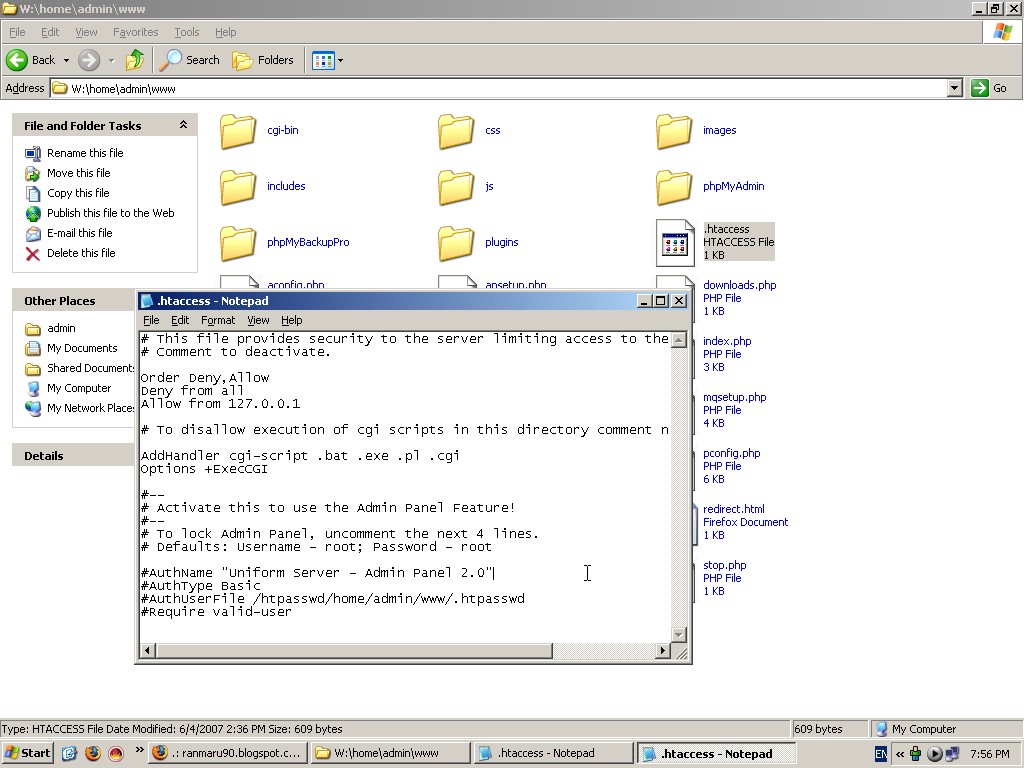Open the Notepad Help menu
Viewport: 1024px width, 768px height.
292,320
